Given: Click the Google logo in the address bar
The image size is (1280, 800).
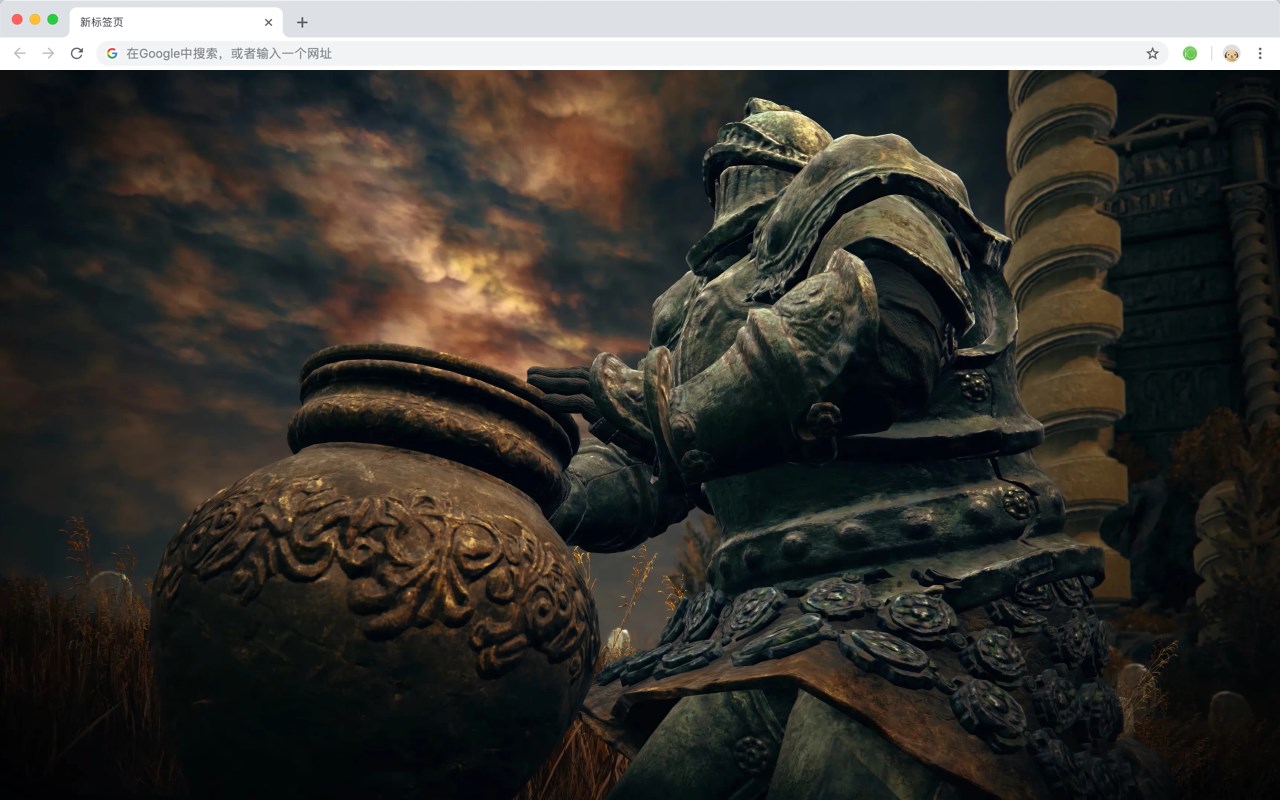Looking at the screenshot, I should click(x=111, y=53).
